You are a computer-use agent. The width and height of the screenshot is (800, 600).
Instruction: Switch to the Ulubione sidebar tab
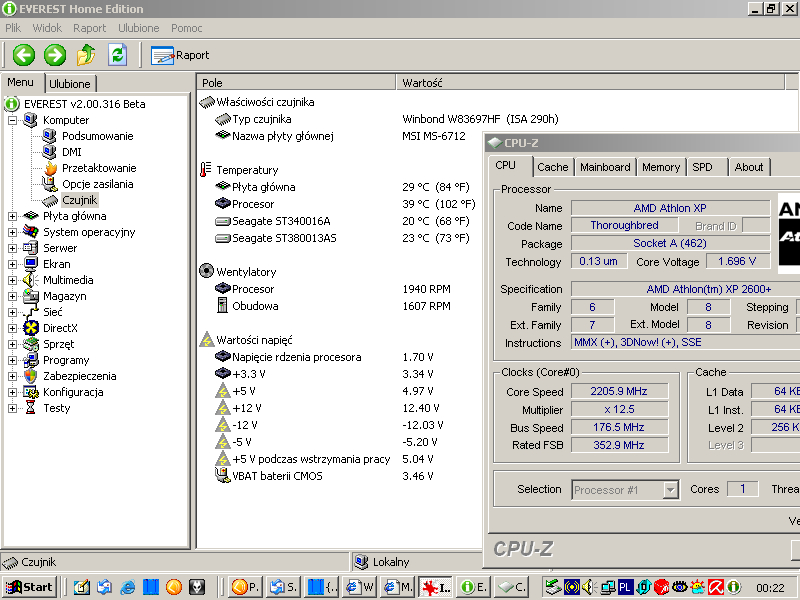click(70, 84)
